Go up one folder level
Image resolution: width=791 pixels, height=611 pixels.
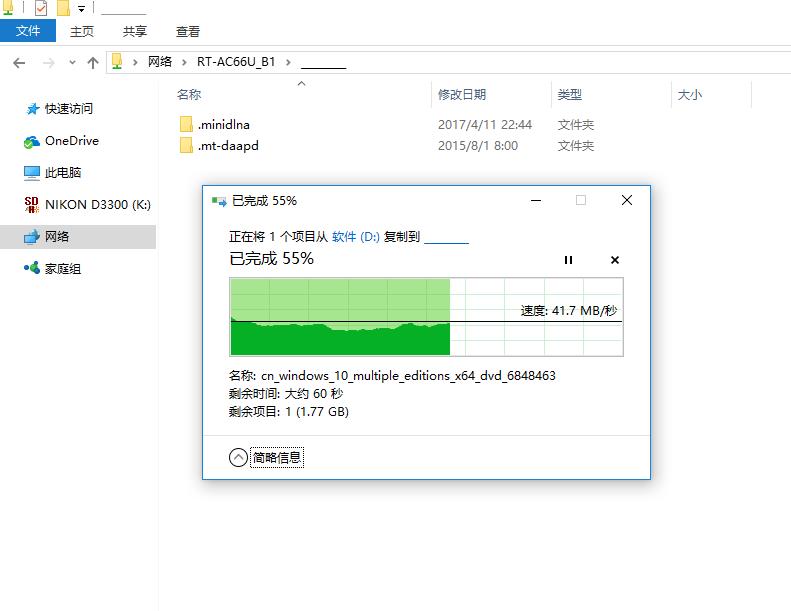coord(93,63)
